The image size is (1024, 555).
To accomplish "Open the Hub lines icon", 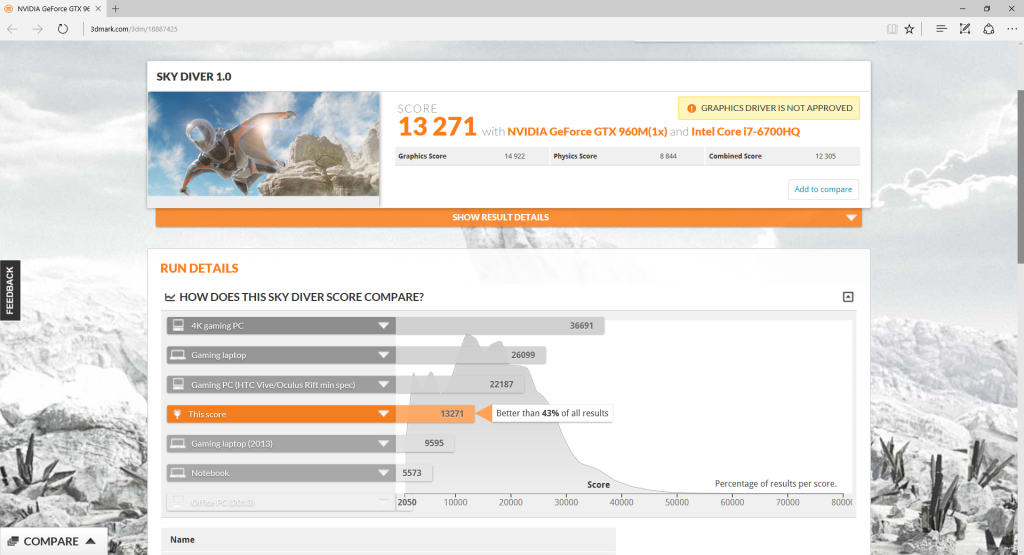I will [x=941, y=29].
